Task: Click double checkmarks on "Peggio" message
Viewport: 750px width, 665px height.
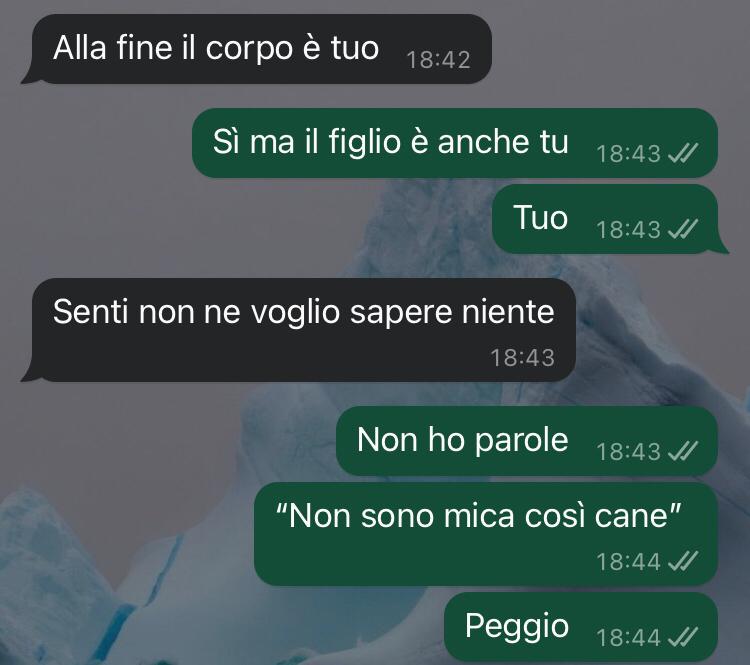Action: click(683, 637)
